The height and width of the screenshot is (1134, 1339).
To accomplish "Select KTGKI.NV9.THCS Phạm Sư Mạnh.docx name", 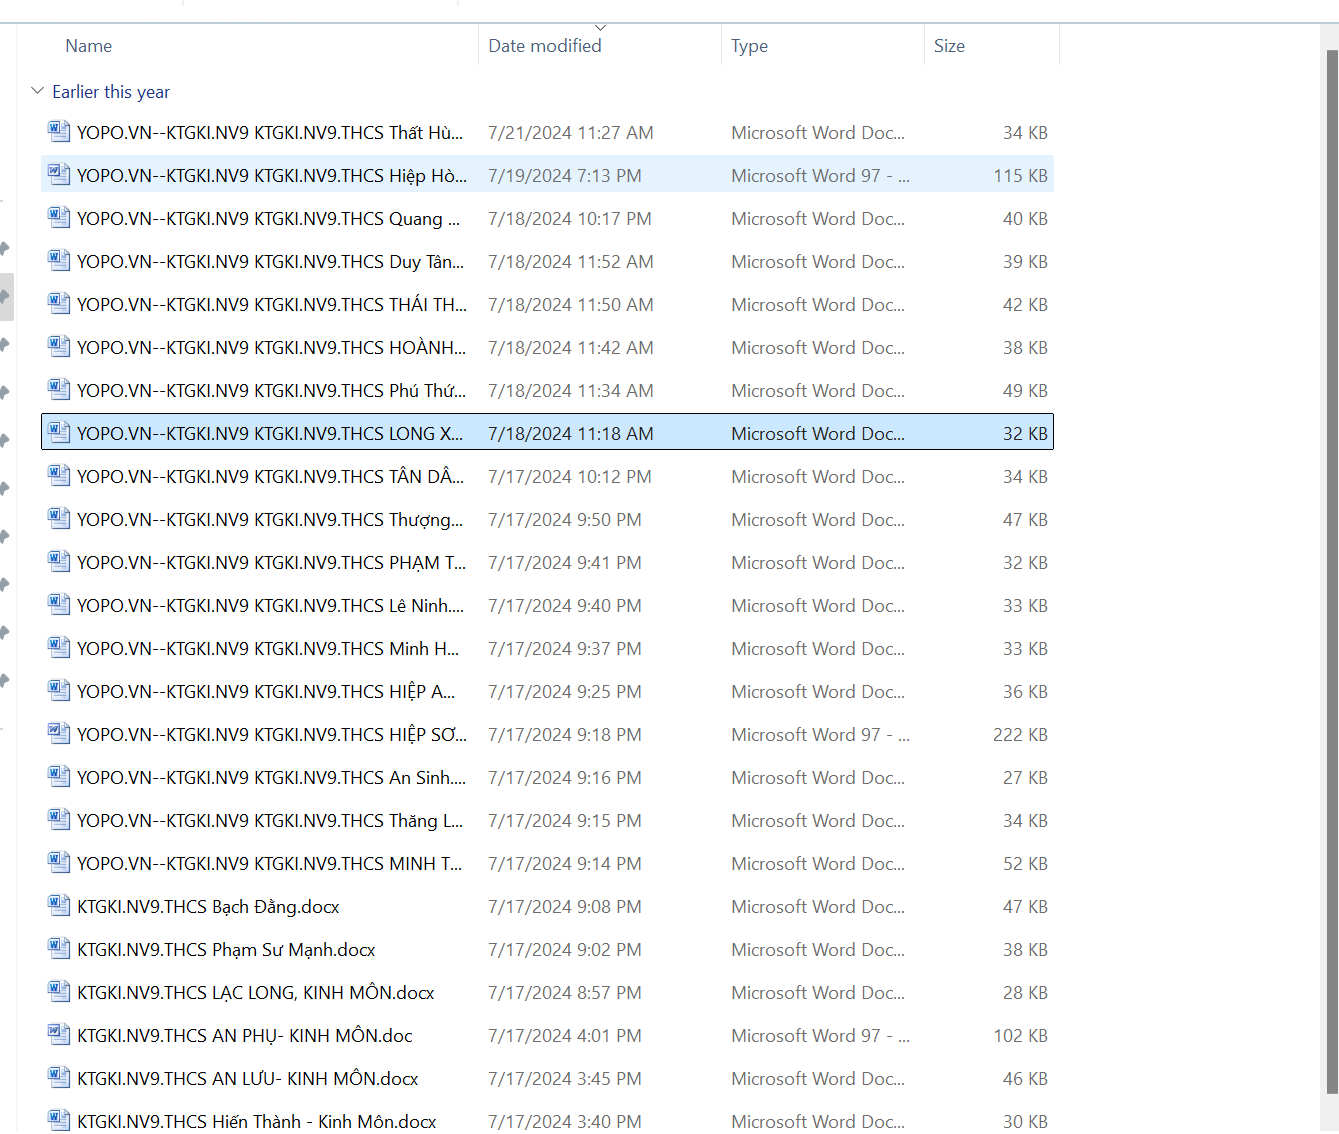I will [226, 950].
